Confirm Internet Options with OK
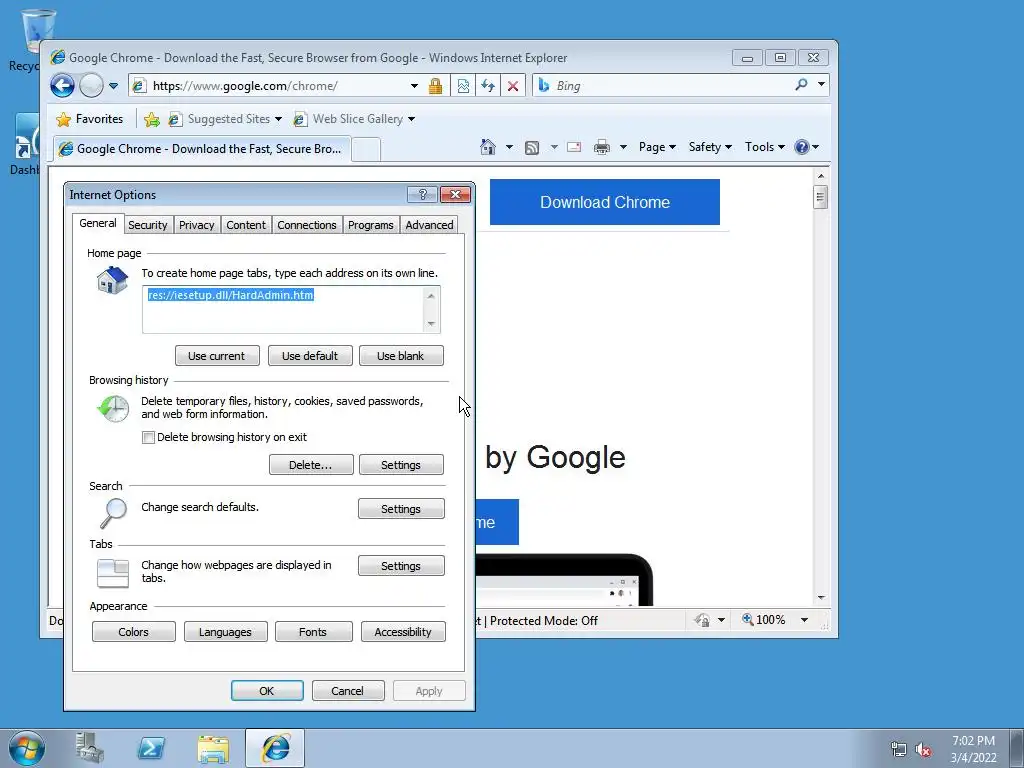This screenshot has width=1024, height=768. 267,691
